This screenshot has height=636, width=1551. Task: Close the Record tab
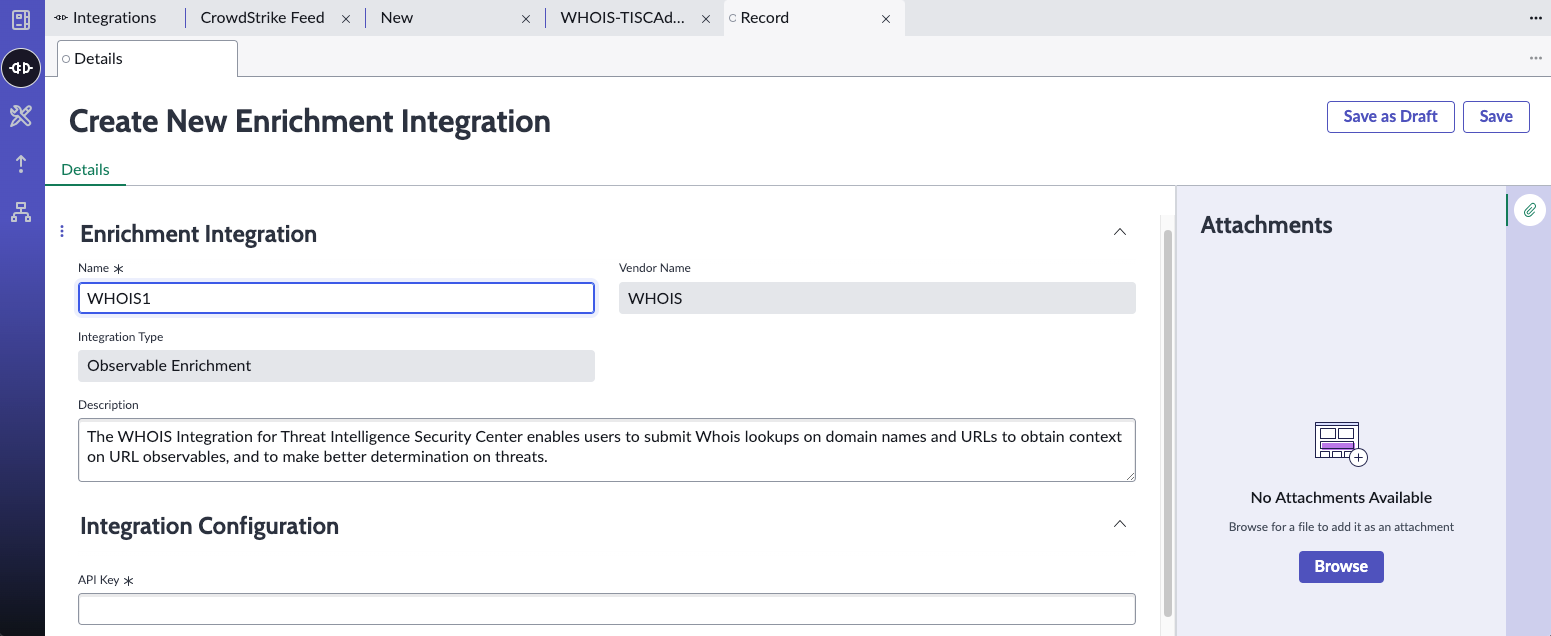[x=886, y=18]
